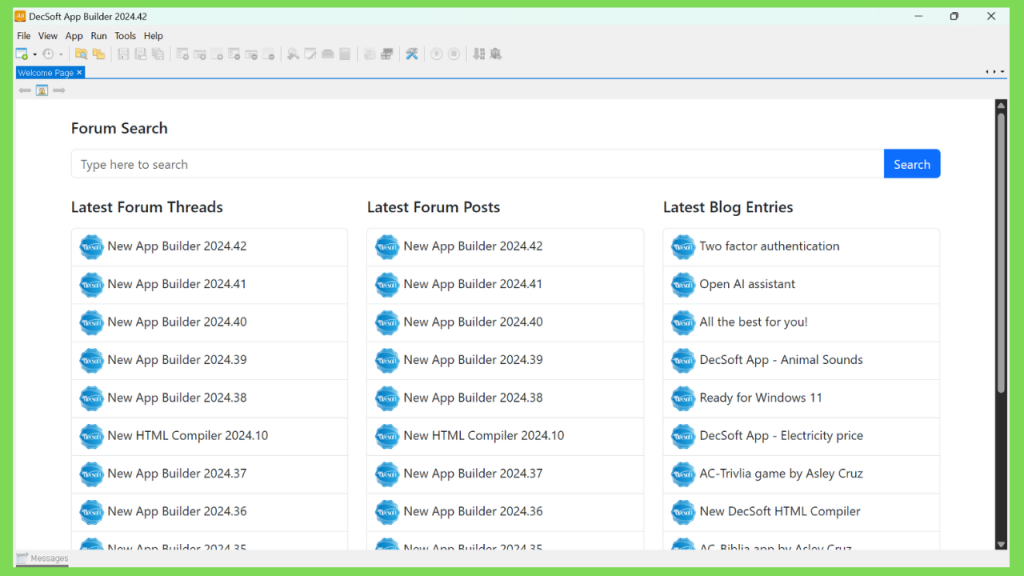Open blog entry DecSoft App - Electricity price
1024x576 pixels.
(x=781, y=436)
